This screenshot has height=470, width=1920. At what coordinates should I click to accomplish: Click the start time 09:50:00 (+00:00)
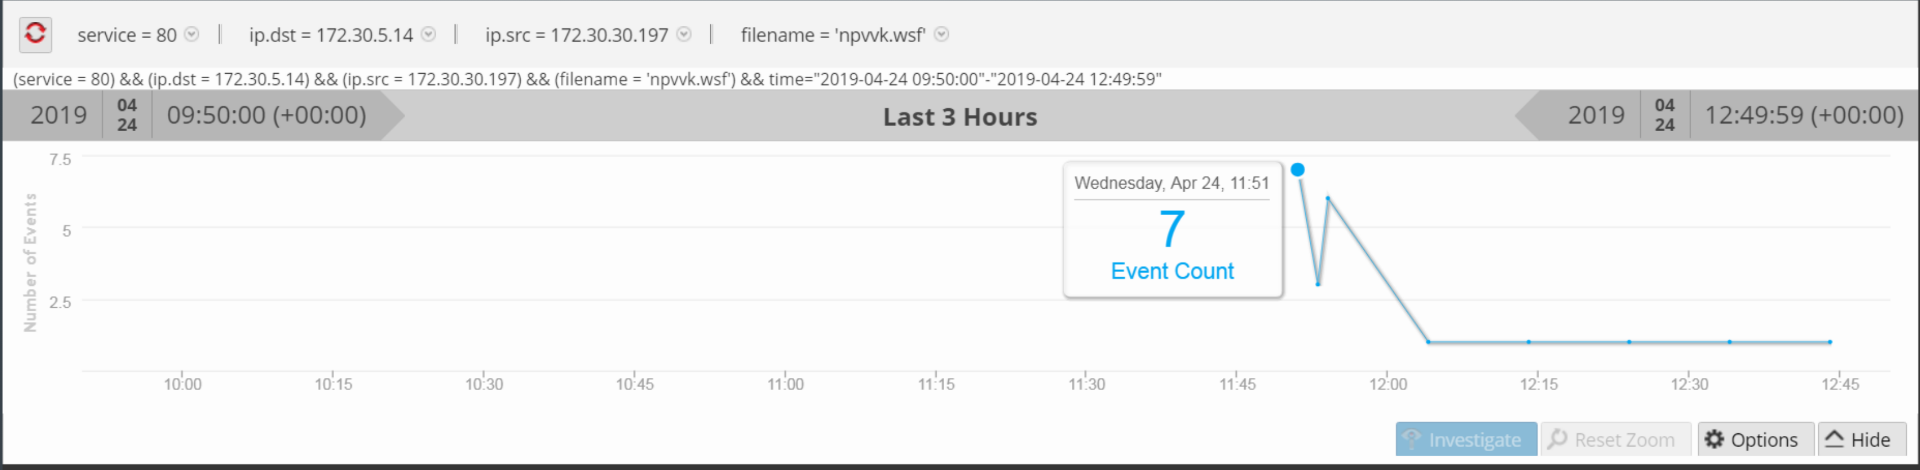266,115
